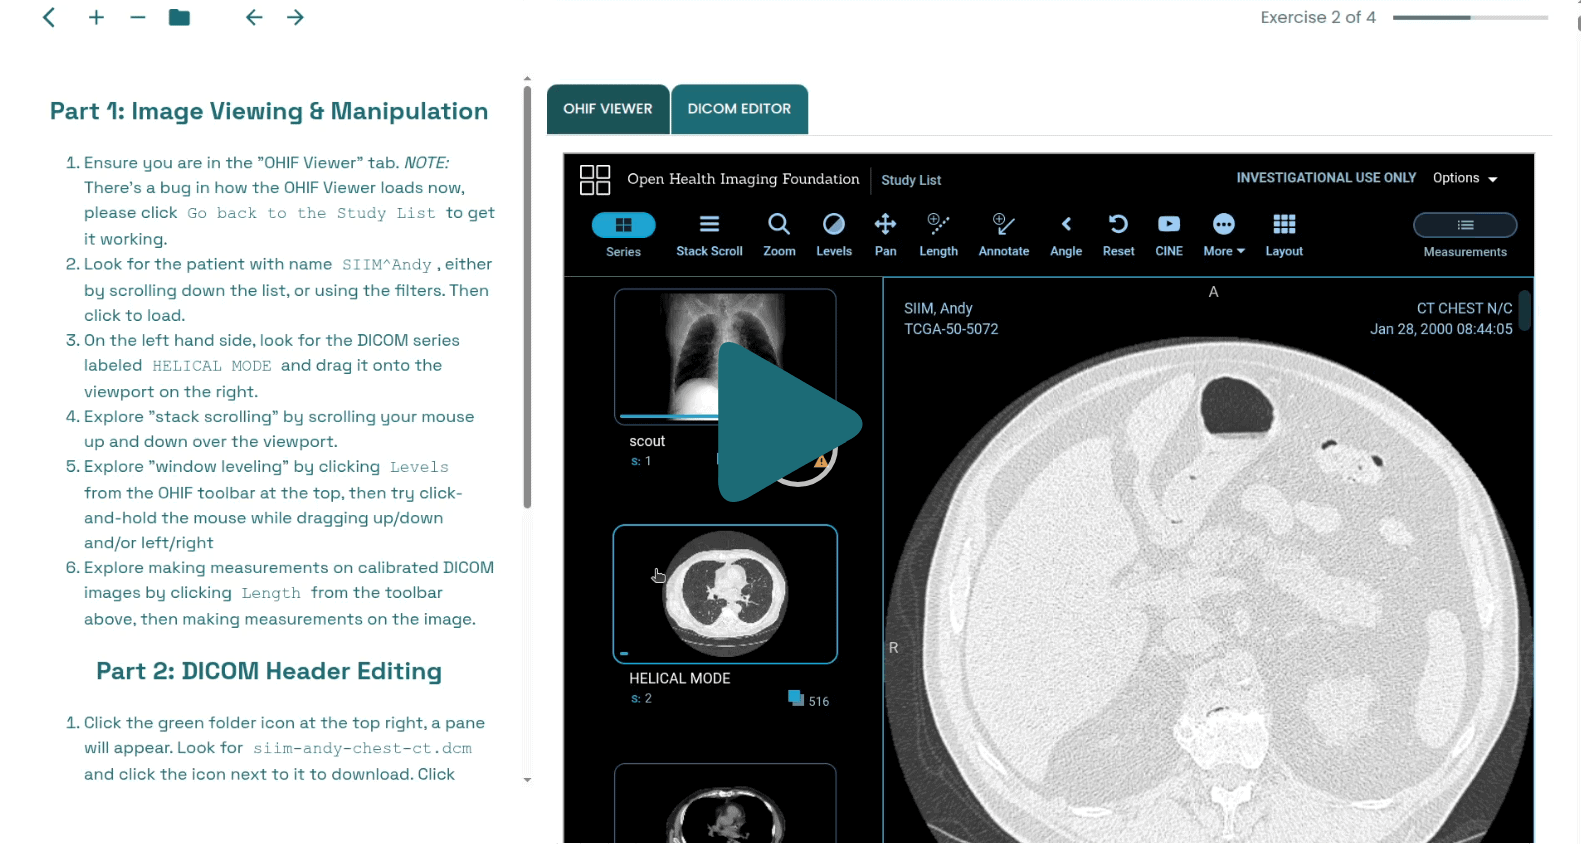Click the Study List link
This screenshot has width=1581, height=844.
click(911, 180)
